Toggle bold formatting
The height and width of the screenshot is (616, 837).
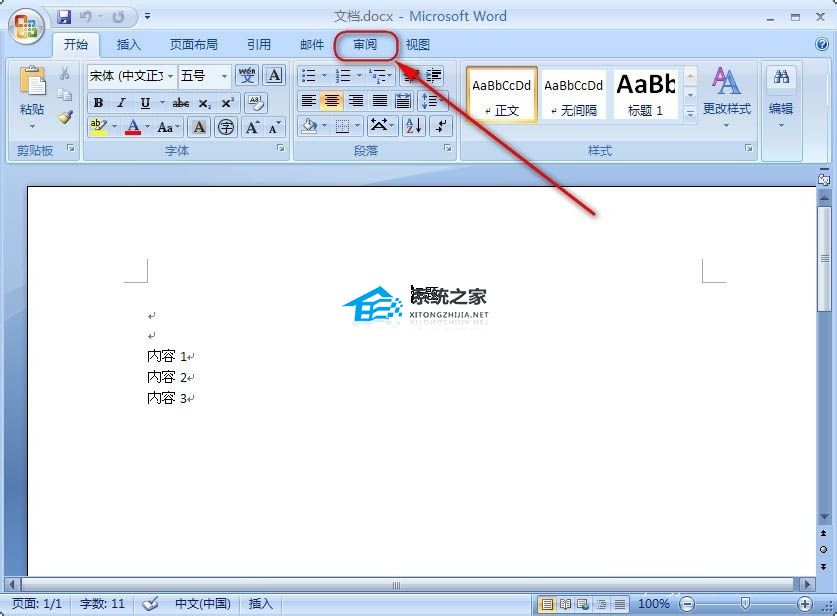tap(98, 103)
